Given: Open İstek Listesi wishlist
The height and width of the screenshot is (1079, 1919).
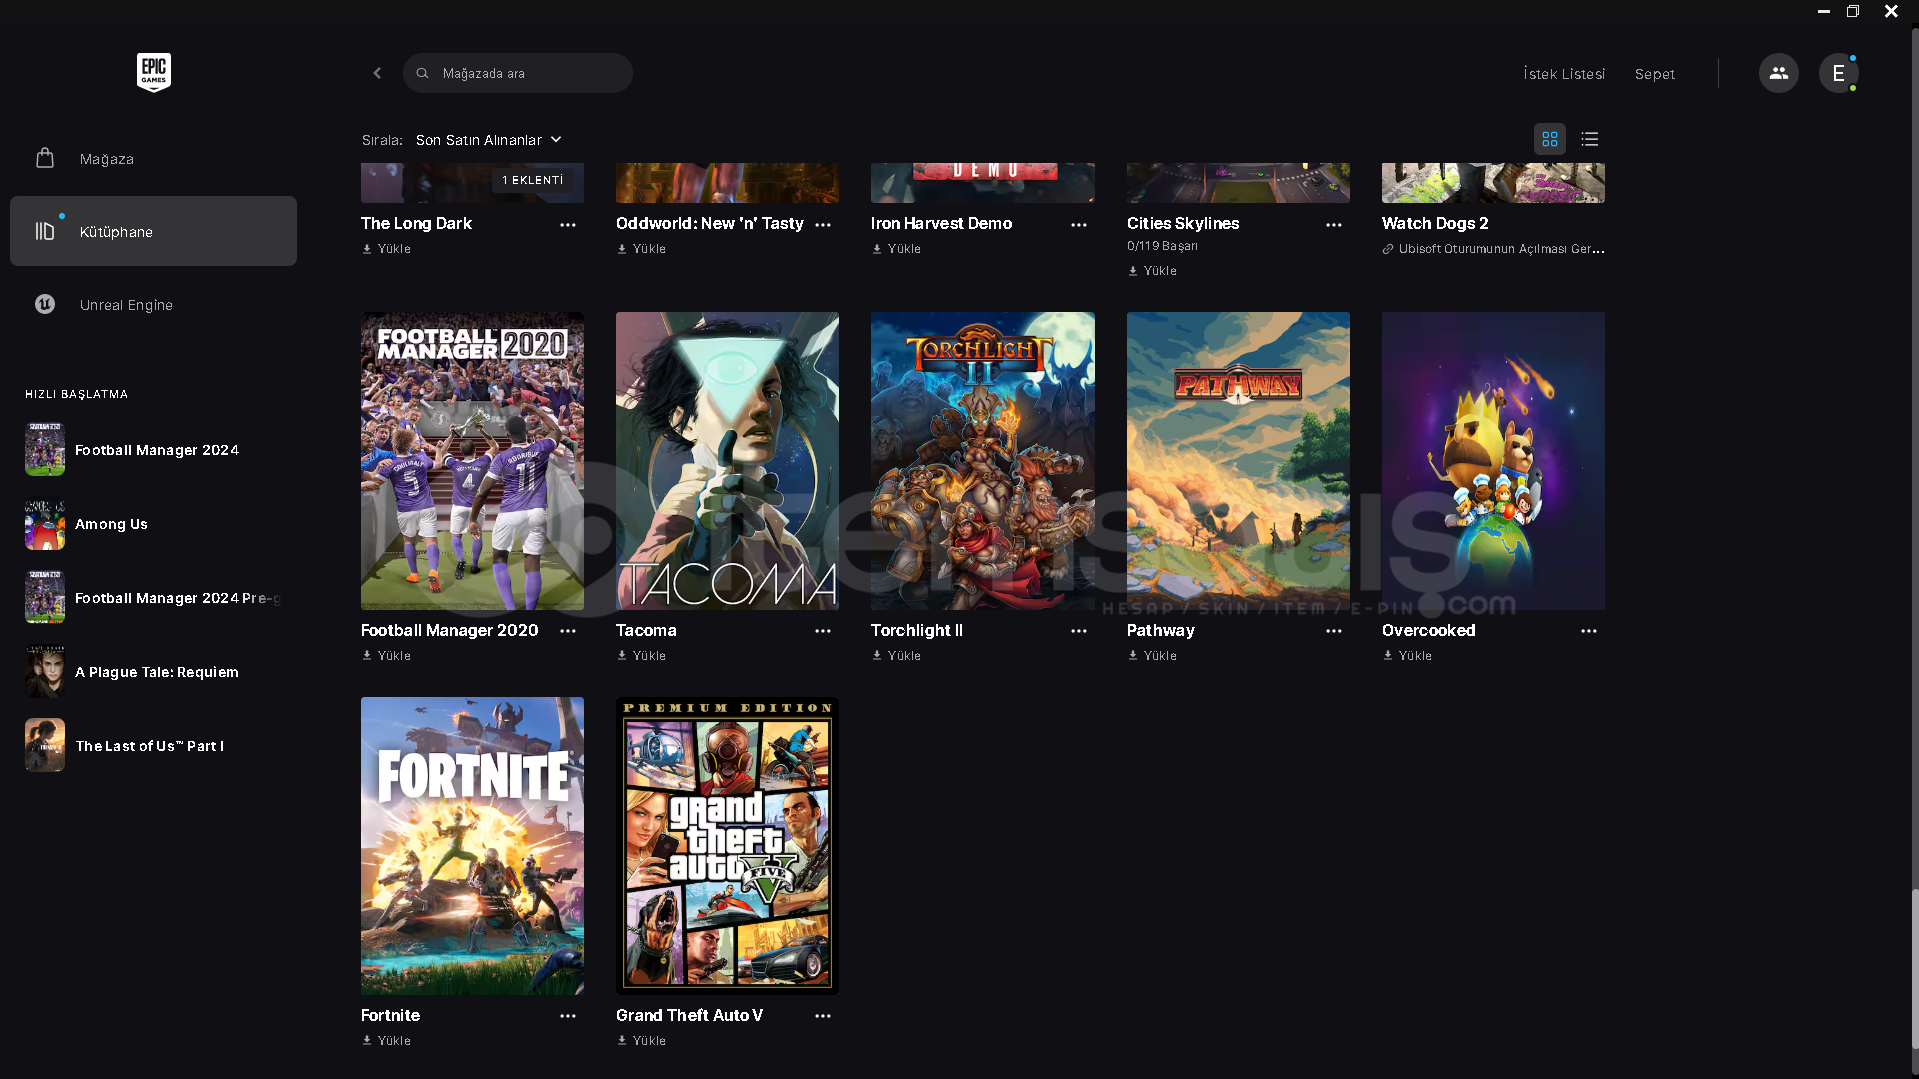Looking at the screenshot, I should click(x=1564, y=74).
